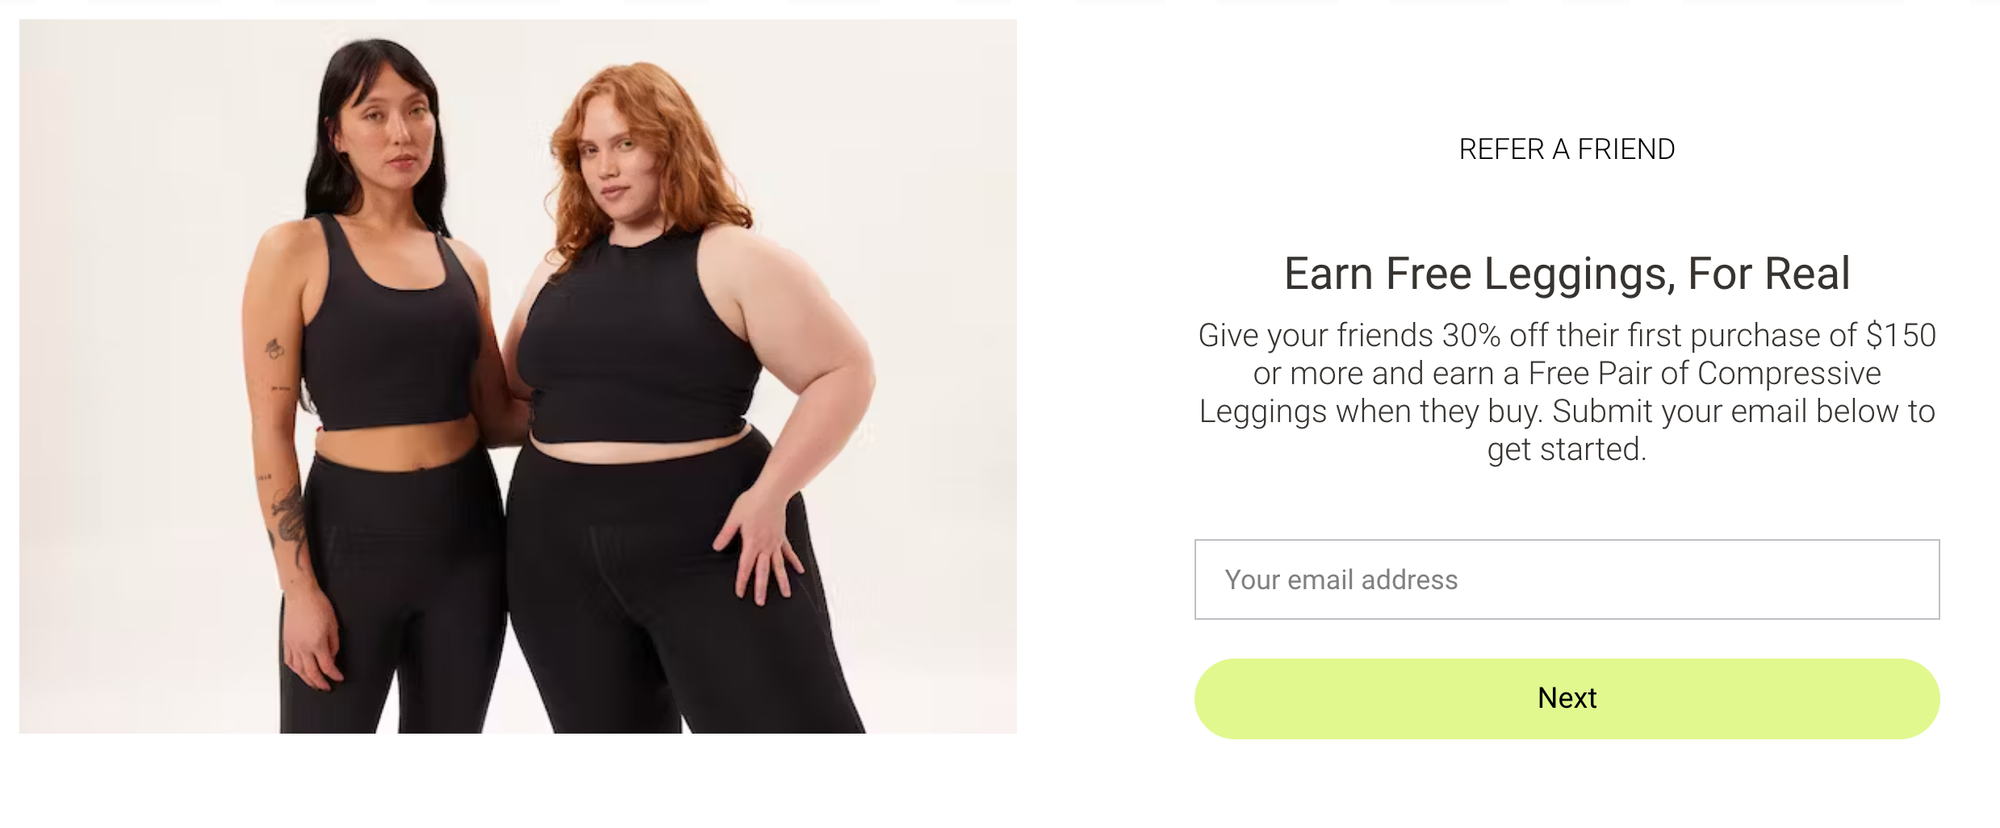
Task: Click the 'Earn Free Leggings, For Real' headline
Action: tap(1567, 273)
